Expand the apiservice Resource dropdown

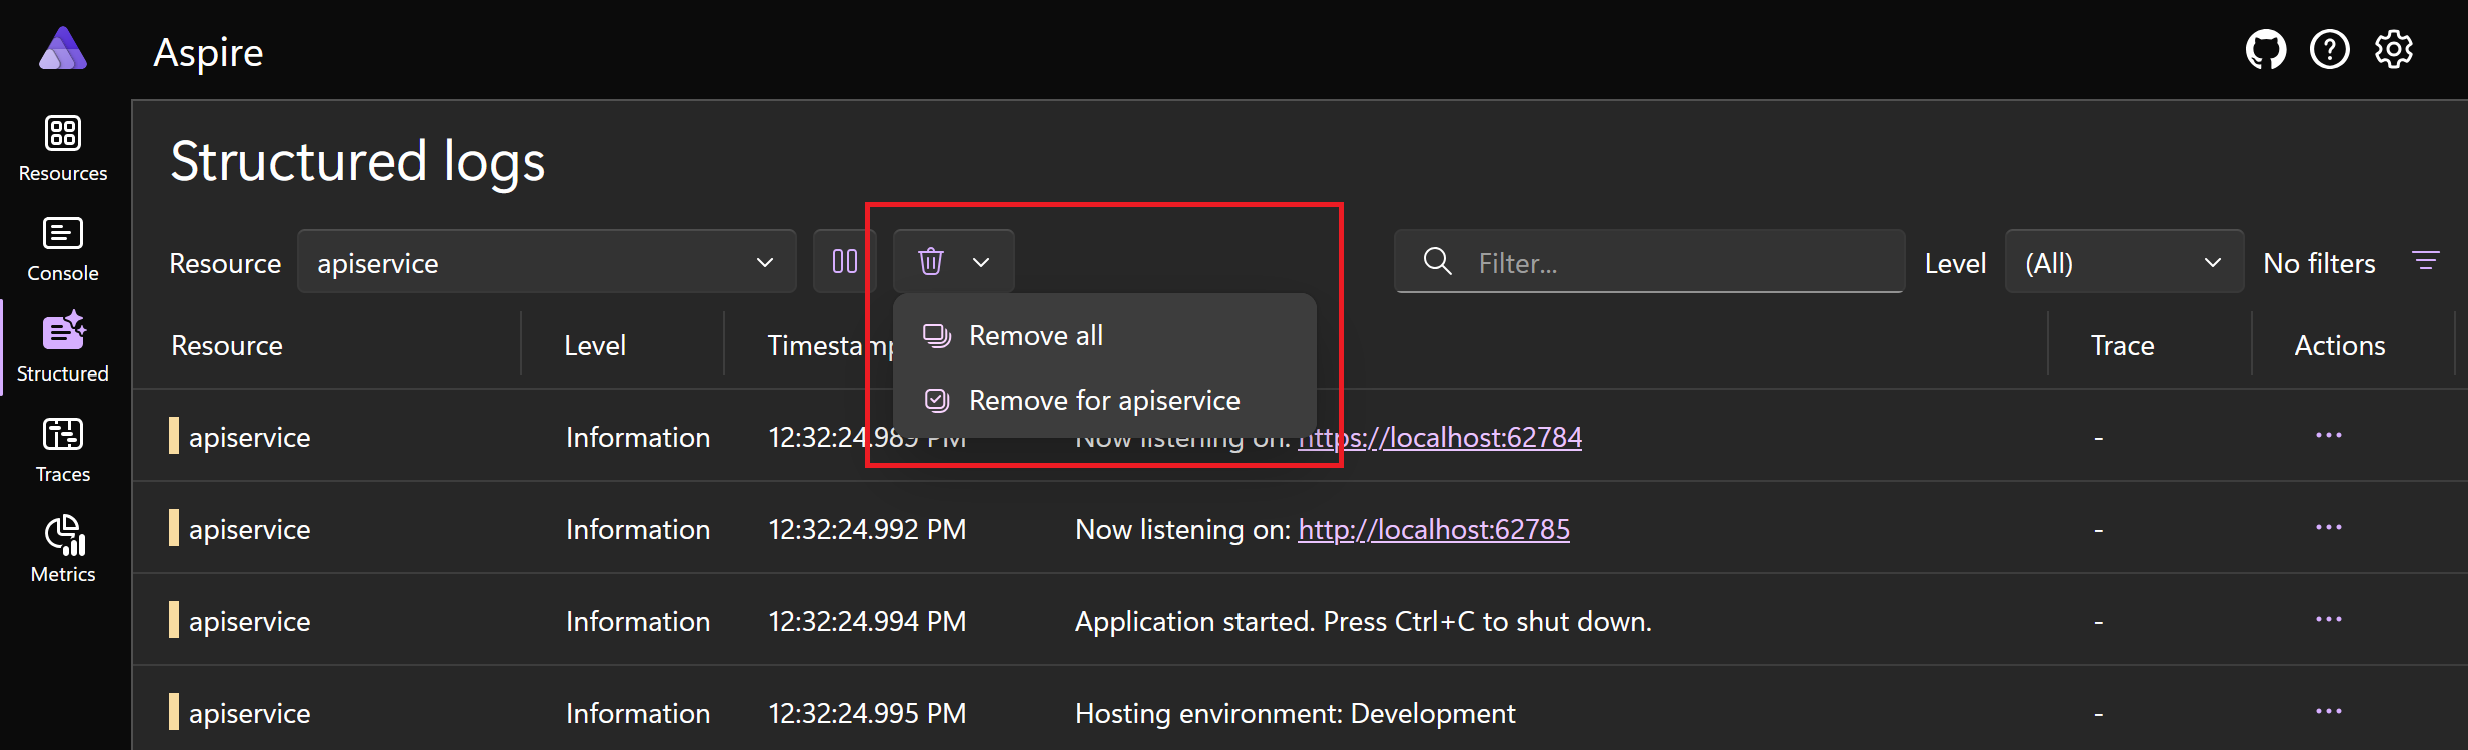tap(547, 262)
